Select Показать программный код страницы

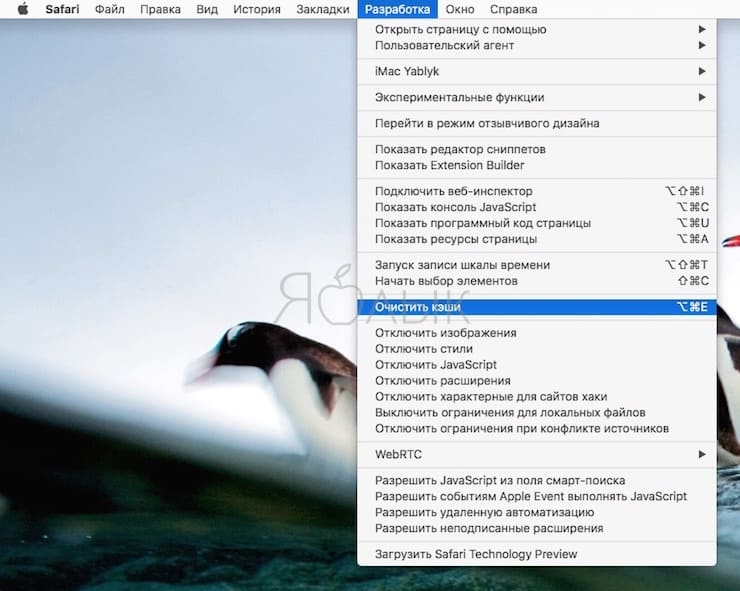coord(537,223)
